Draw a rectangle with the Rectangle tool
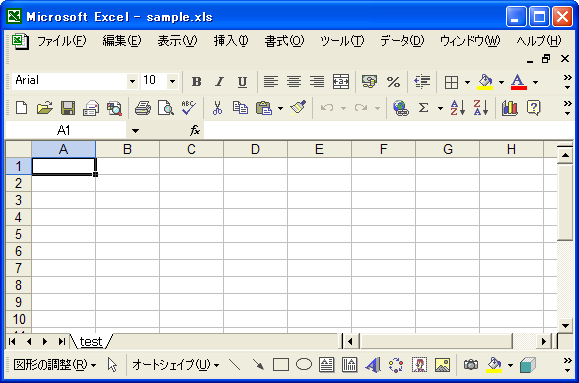579x383 pixels. click(x=281, y=365)
